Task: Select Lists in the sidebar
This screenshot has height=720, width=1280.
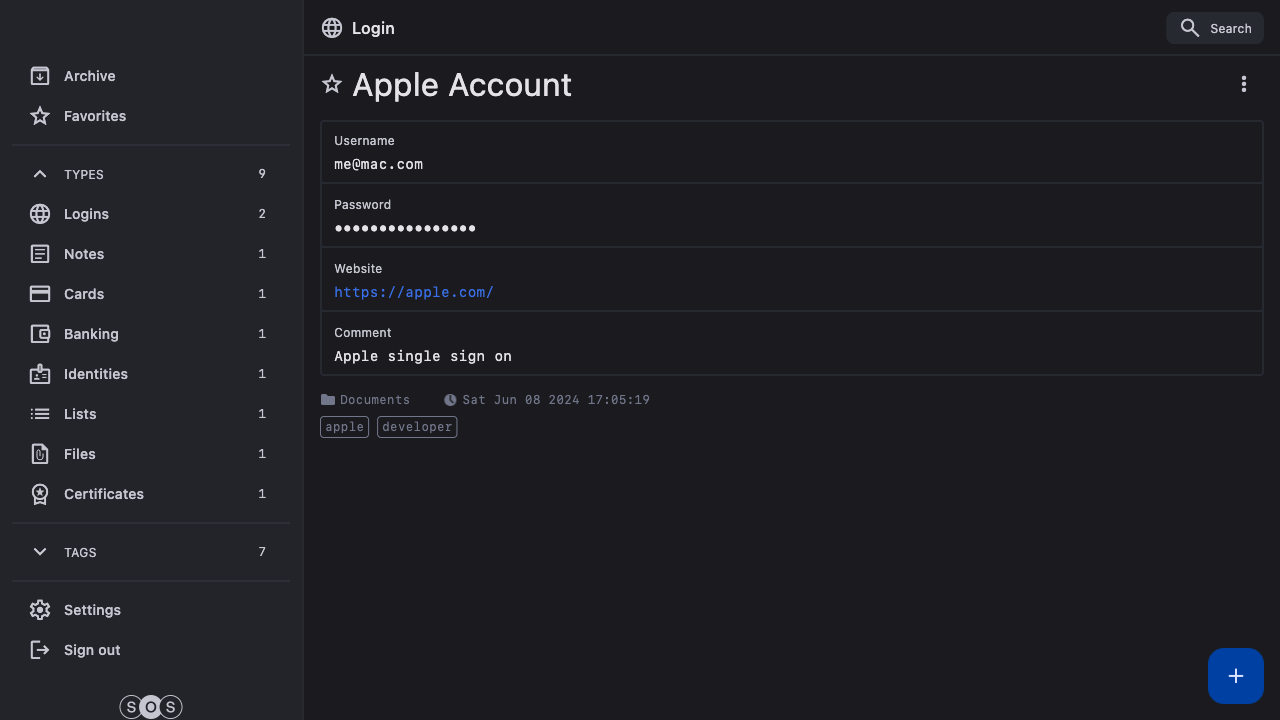Action: 80,414
